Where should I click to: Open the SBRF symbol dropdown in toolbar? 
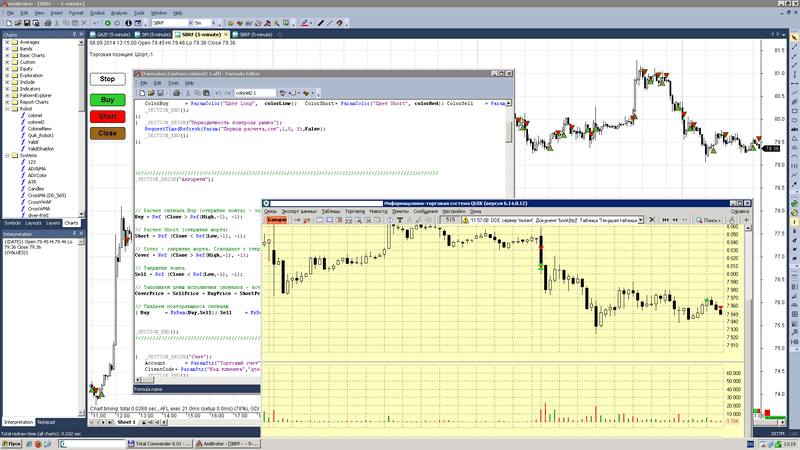click(x=191, y=23)
